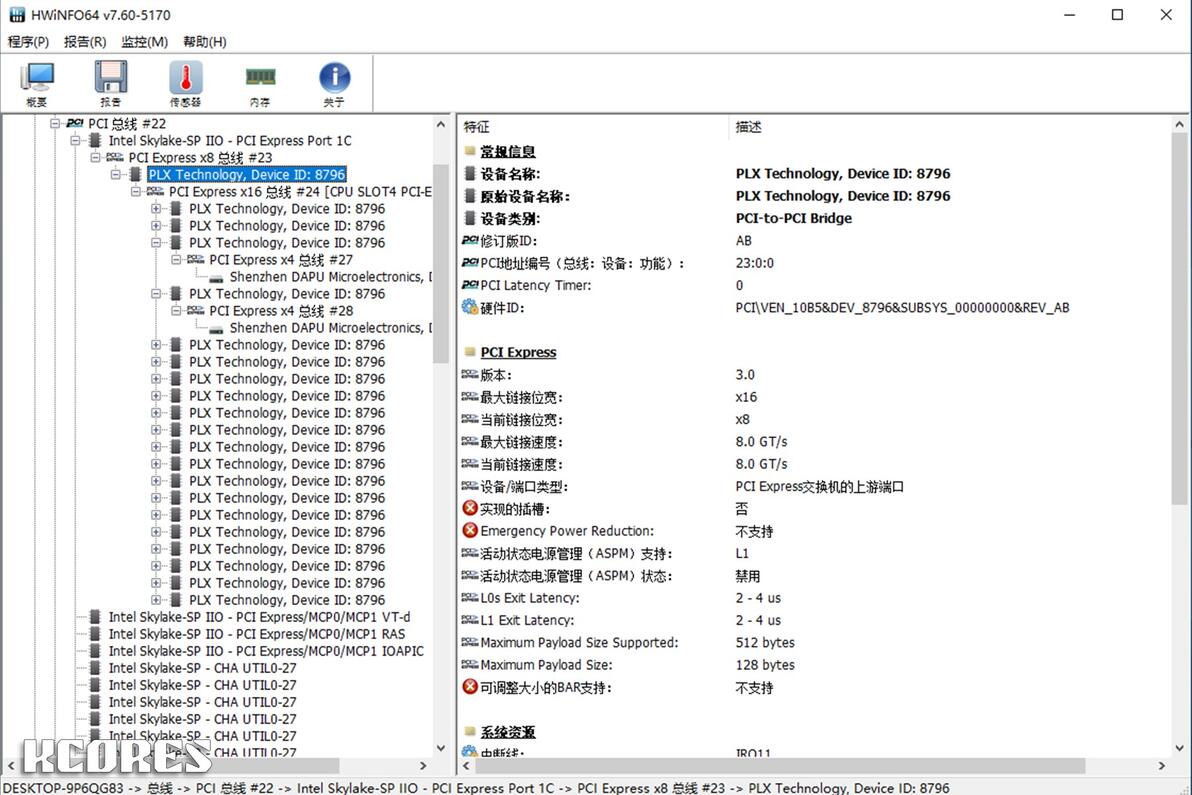Collapse the PCI Express x8 总线 #23 node
Viewport: 1192px width, 795px height.
click(95, 157)
